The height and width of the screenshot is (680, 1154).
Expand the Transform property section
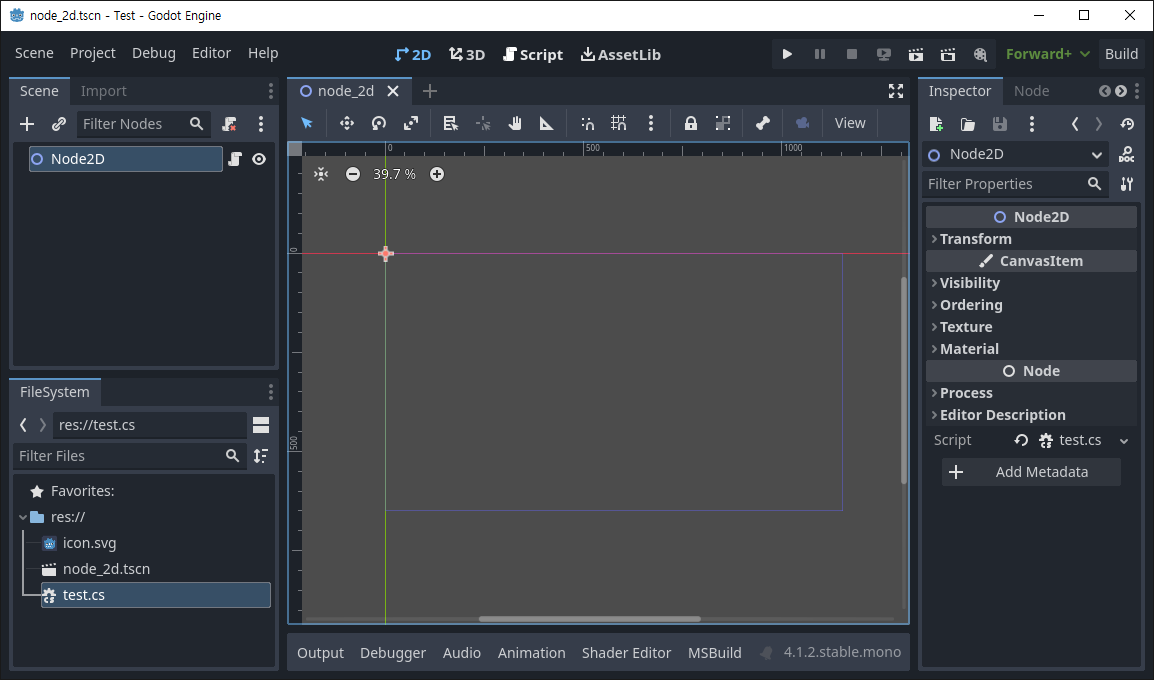[1031, 239]
